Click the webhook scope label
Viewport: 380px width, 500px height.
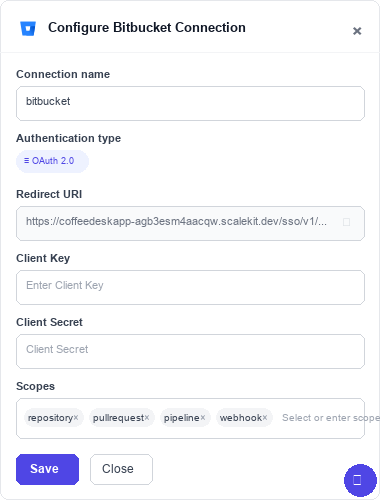pyautogui.click(x=241, y=418)
